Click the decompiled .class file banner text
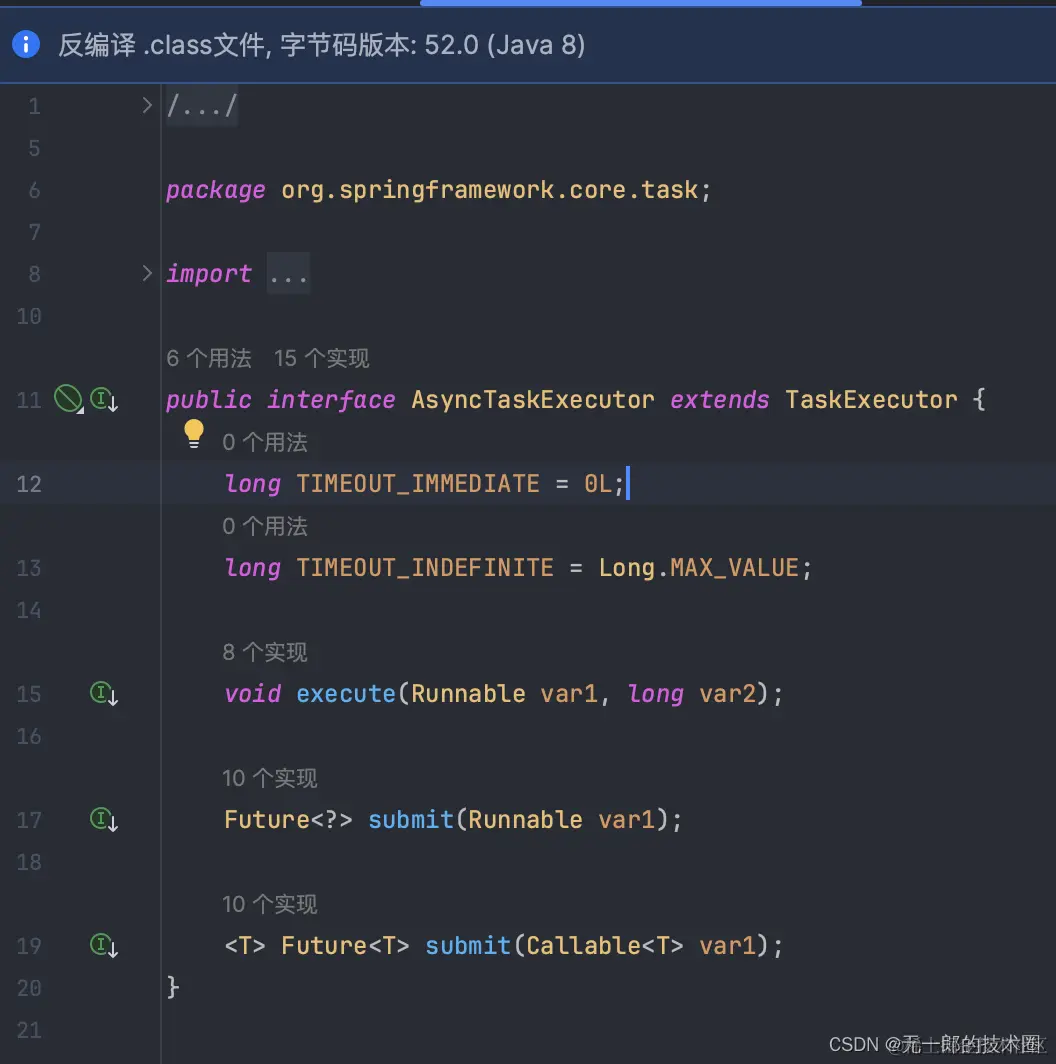 [x=322, y=45]
